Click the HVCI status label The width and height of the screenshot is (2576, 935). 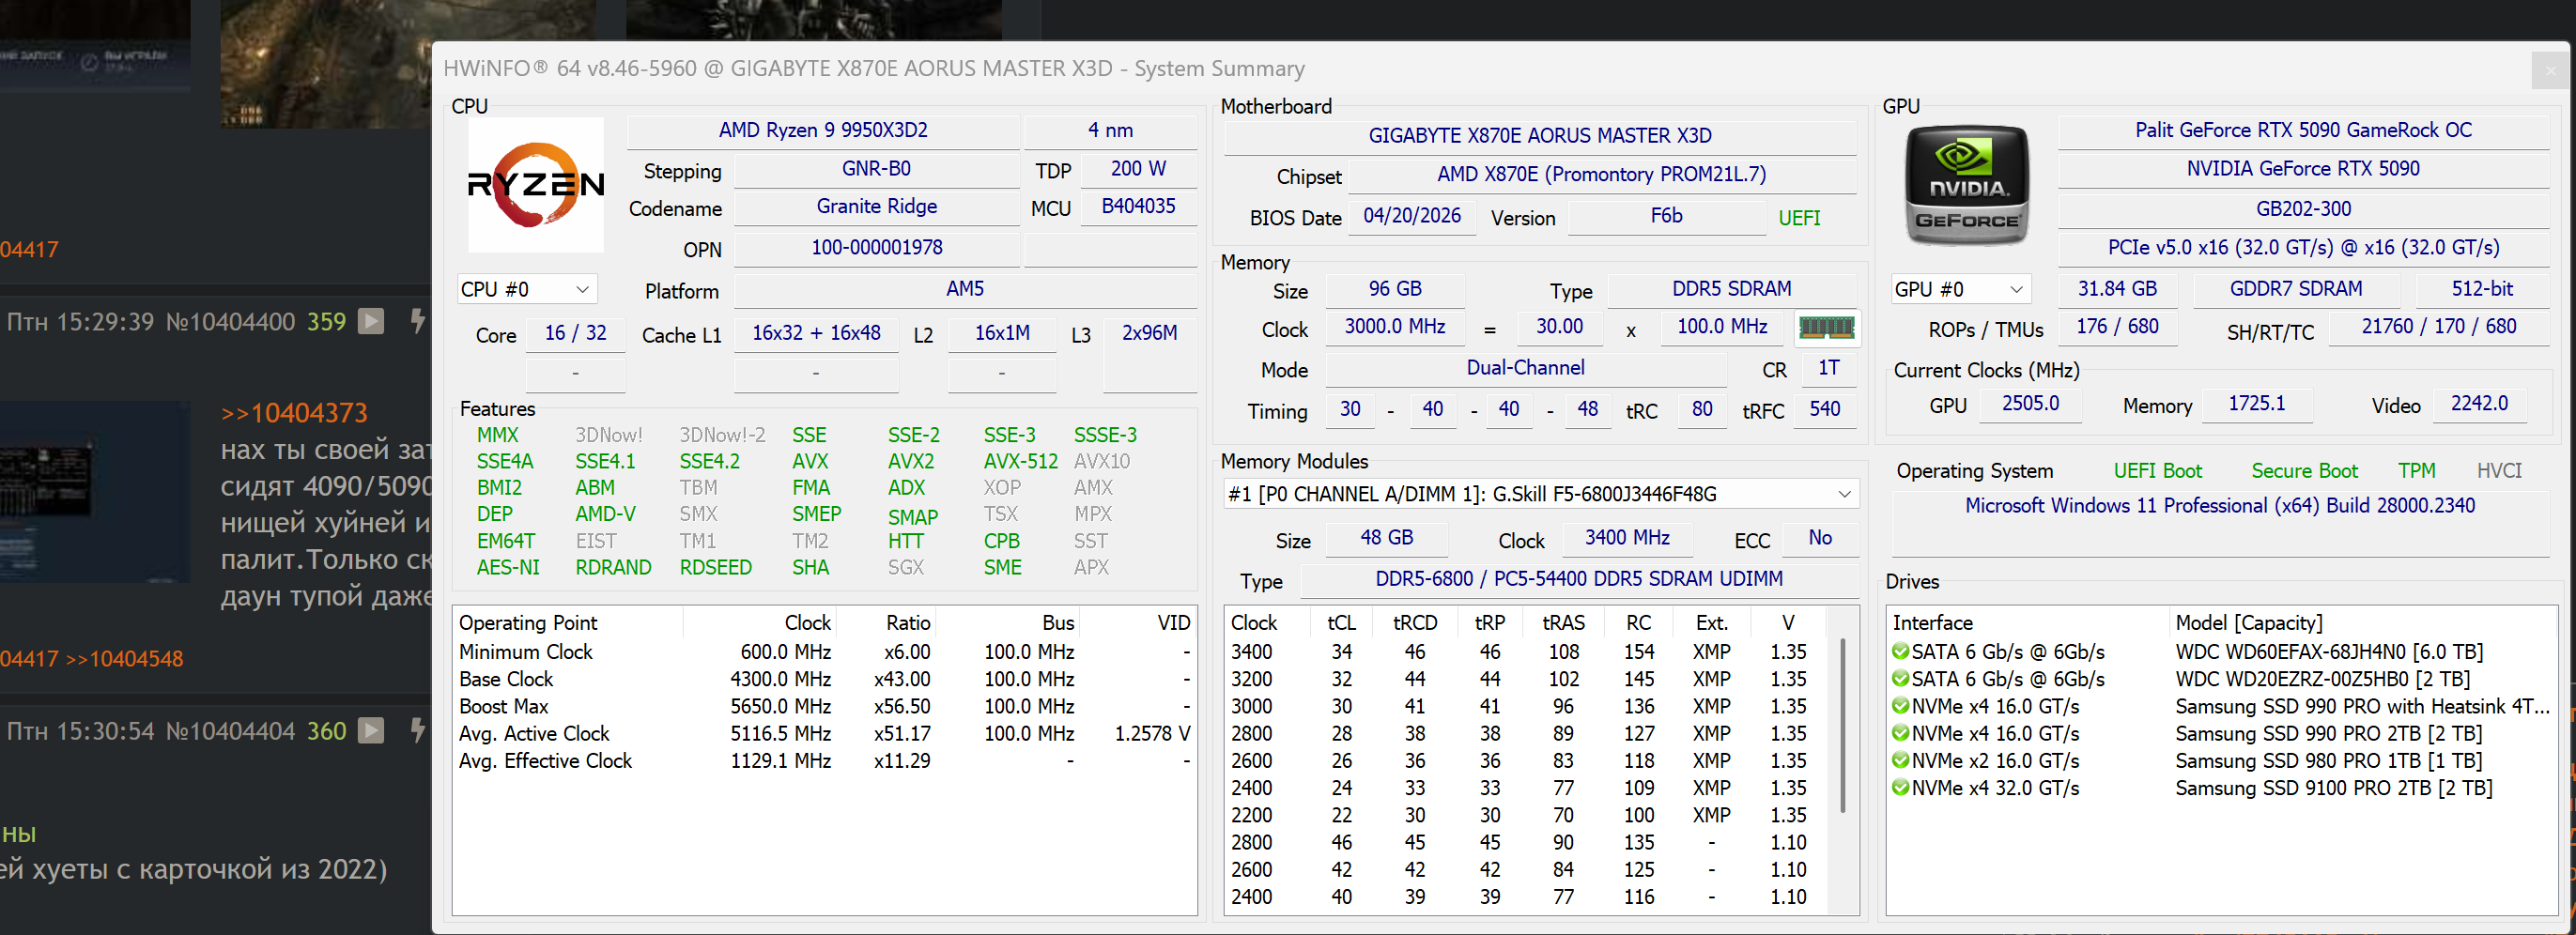point(2498,471)
